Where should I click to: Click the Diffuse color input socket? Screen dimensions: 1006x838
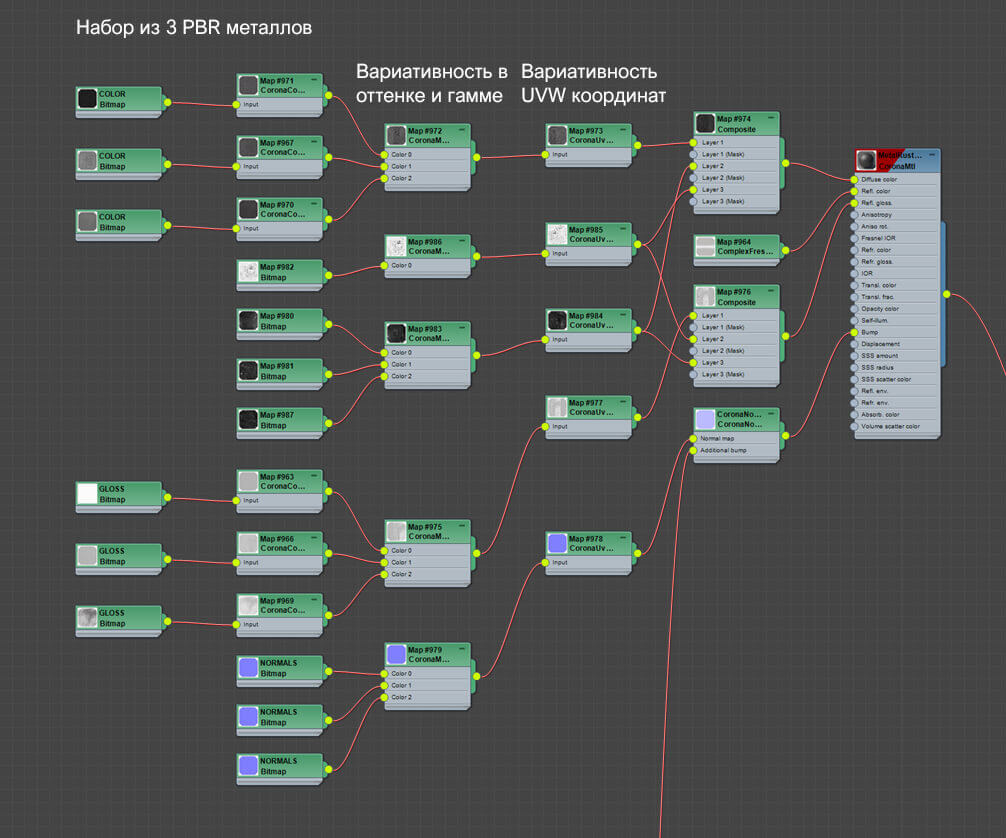coord(854,180)
